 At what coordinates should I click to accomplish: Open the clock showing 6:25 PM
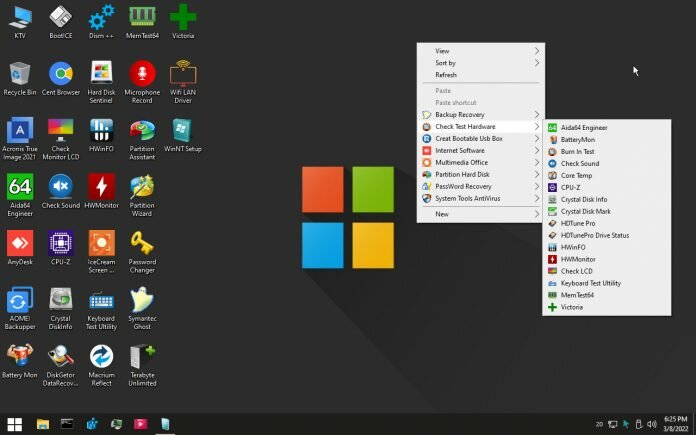pyautogui.click(x=676, y=424)
